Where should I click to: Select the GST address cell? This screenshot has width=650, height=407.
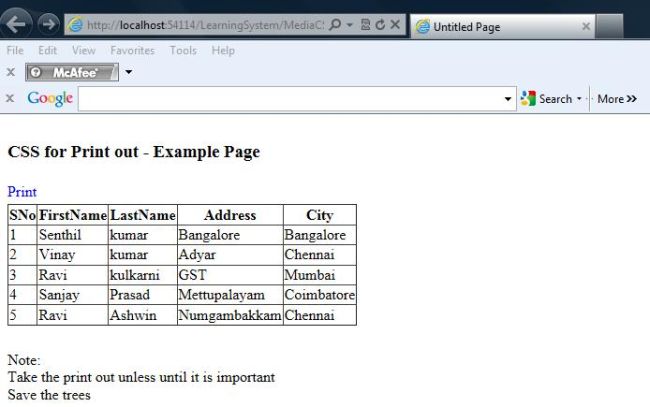coord(230,275)
